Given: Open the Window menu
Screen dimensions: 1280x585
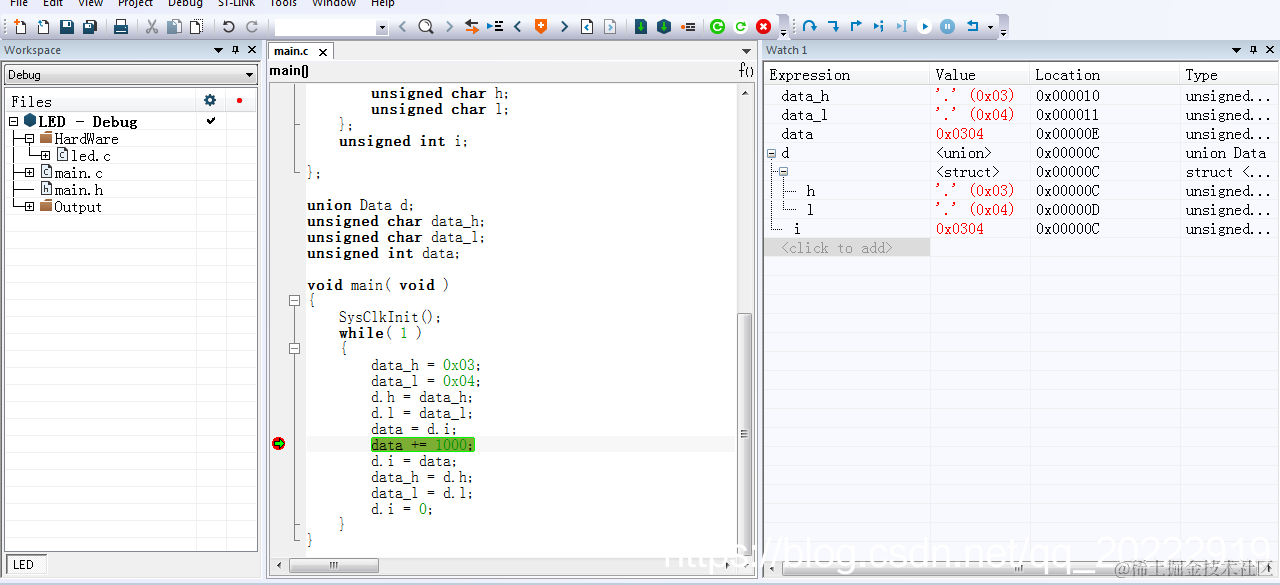Looking at the screenshot, I should (334, 4).
